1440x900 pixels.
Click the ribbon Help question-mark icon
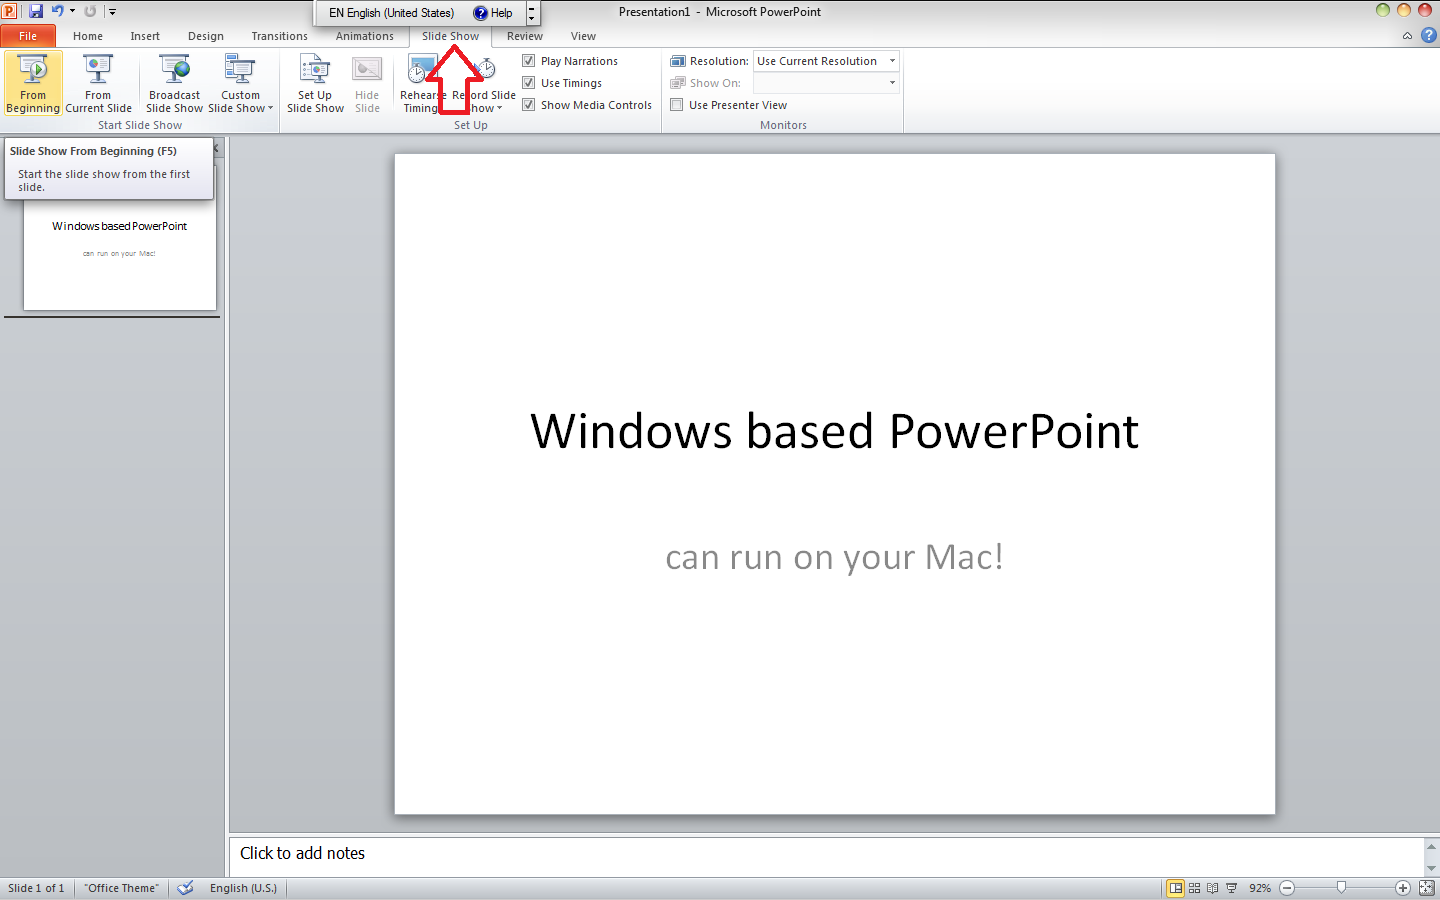click(1429, 35)
